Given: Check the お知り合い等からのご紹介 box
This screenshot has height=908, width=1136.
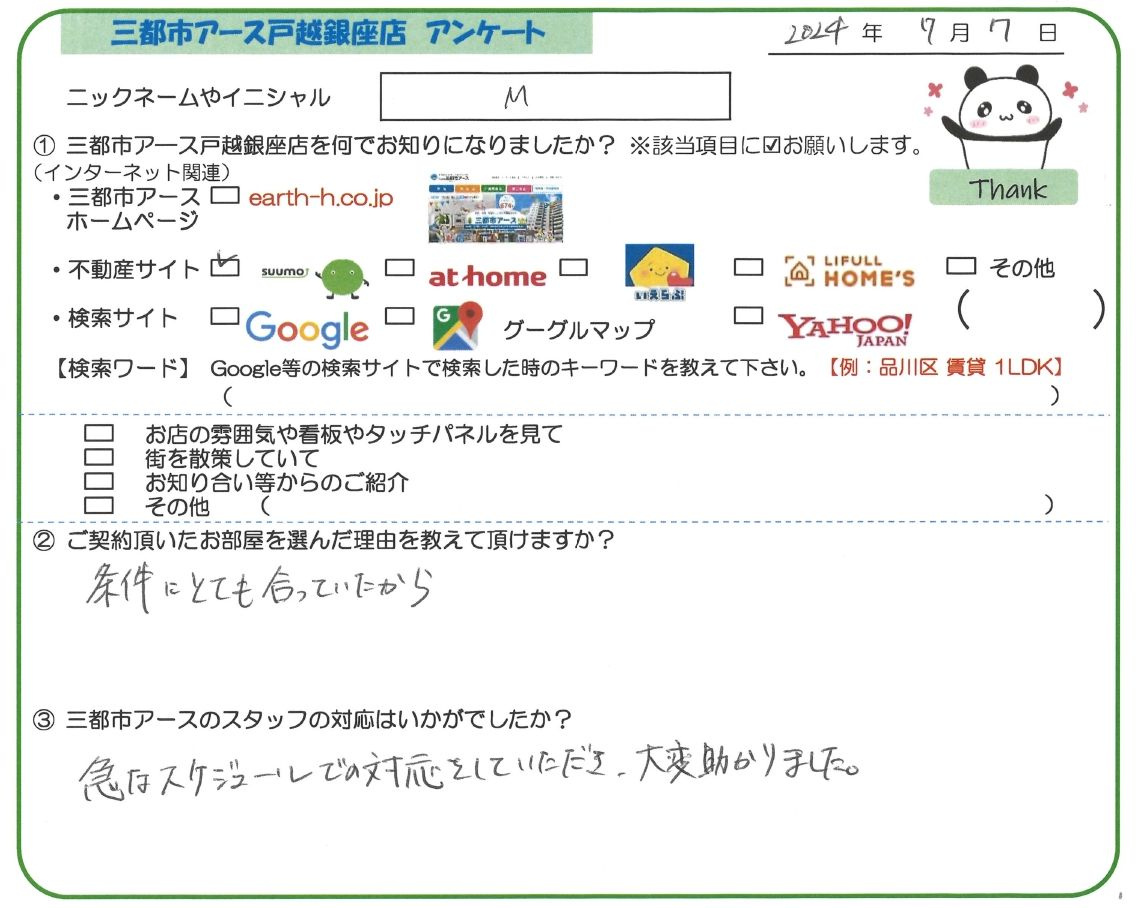Looking at the screenshot, I should 99,481.
